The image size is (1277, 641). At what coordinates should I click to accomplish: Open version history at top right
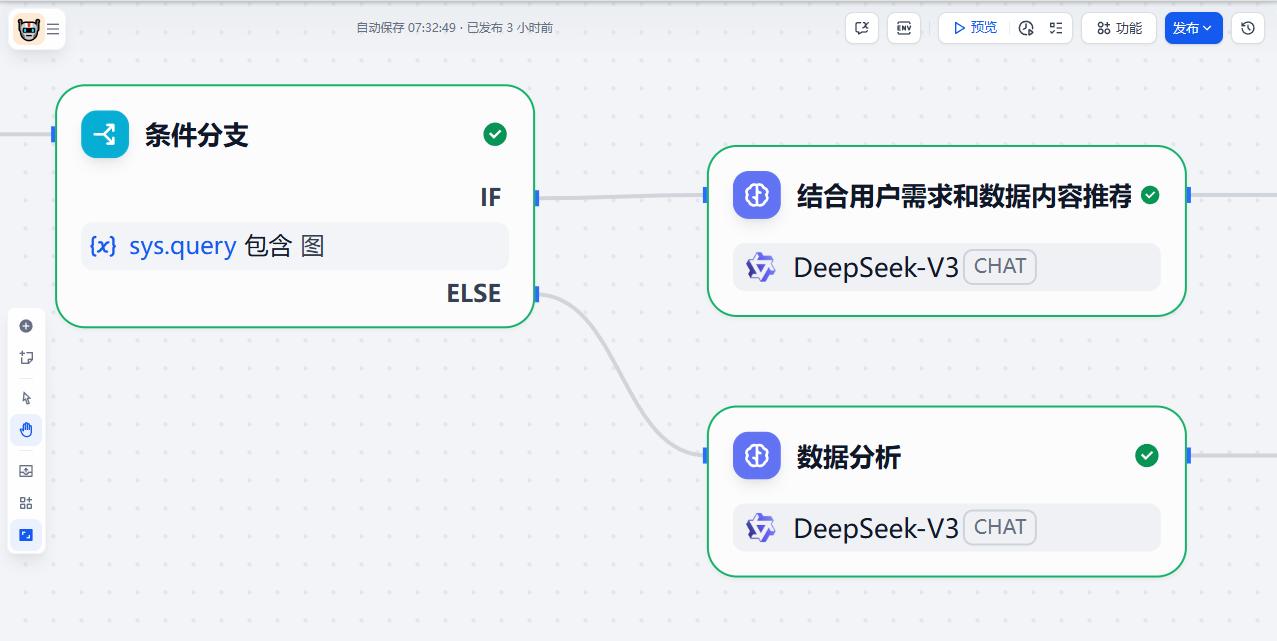tap(1248, 28)
